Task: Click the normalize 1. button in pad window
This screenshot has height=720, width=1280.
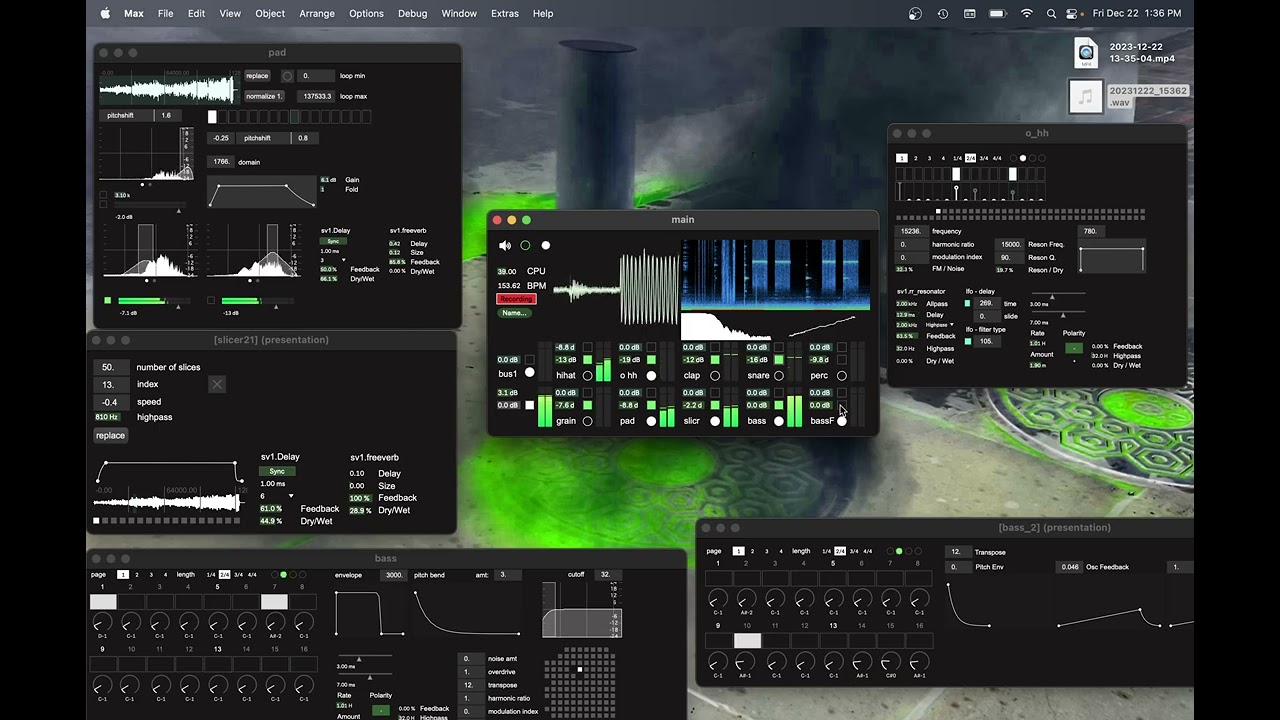Action: pos(264,96)
